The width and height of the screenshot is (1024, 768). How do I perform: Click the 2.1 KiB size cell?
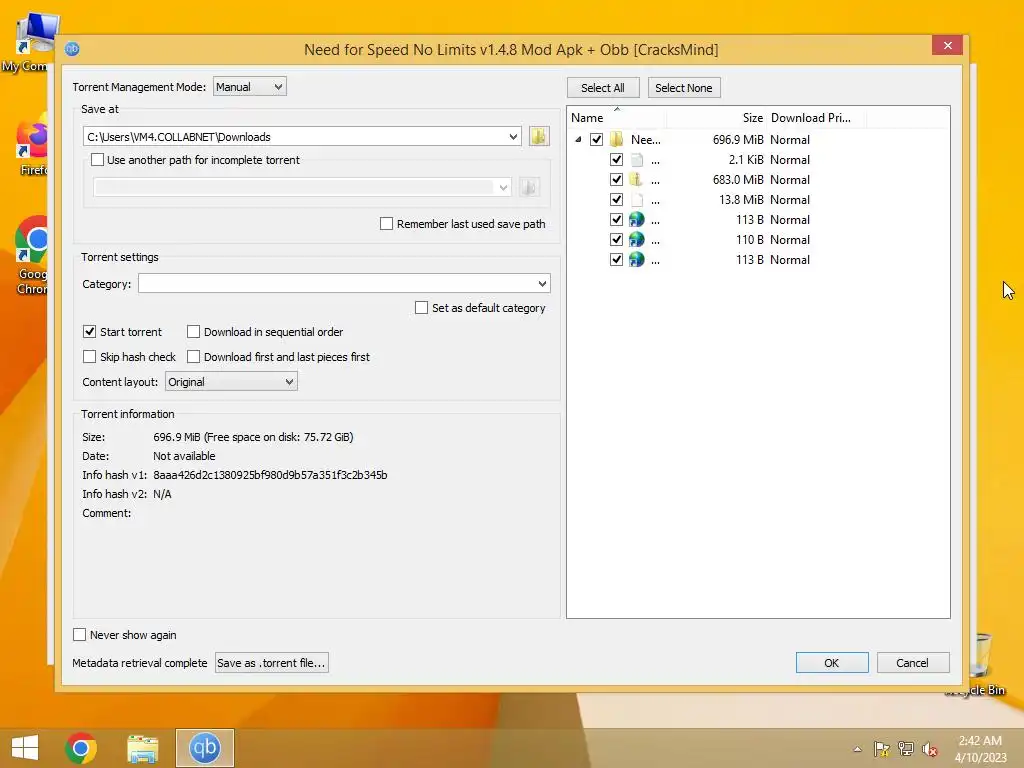pos(746,160)
